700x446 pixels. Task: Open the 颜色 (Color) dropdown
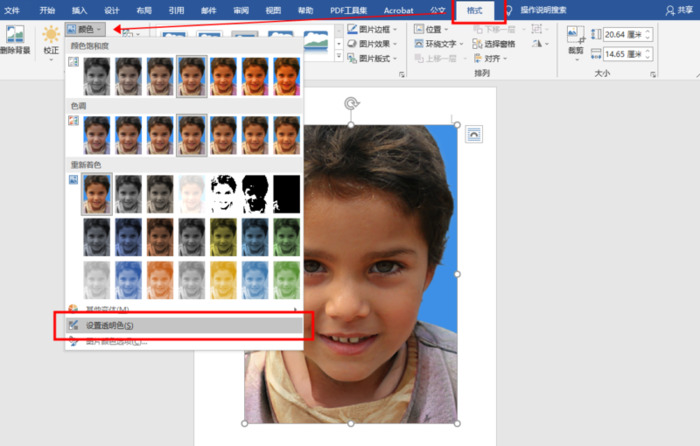[x=85, y=29]
